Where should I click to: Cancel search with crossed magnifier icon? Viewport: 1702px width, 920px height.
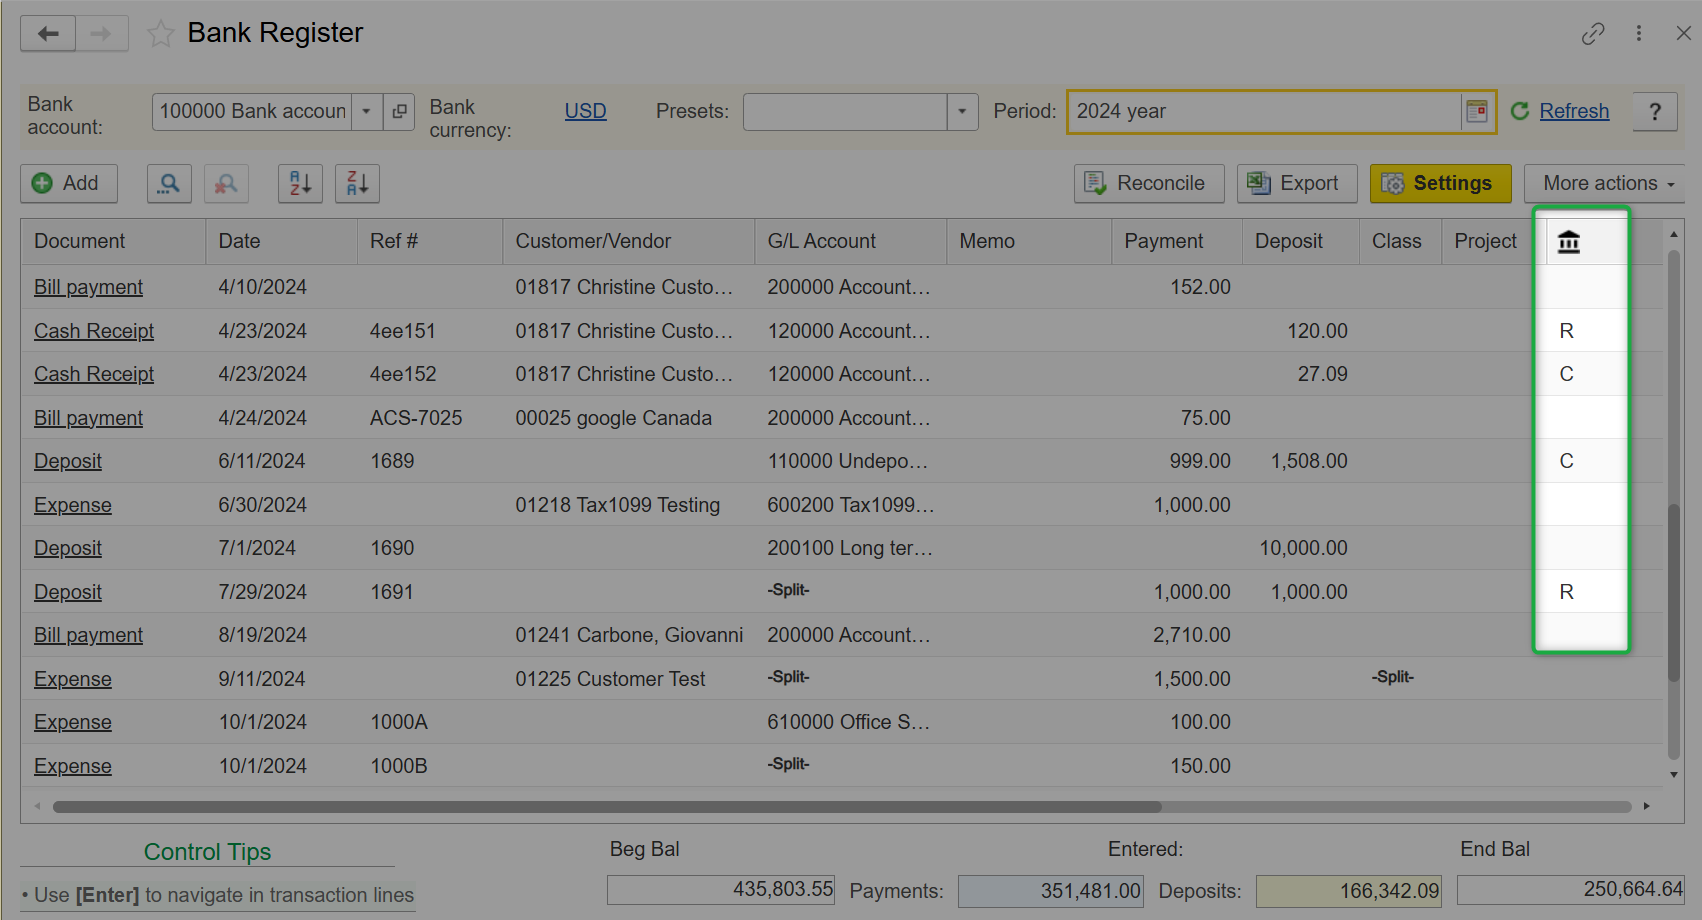point(227,184)
